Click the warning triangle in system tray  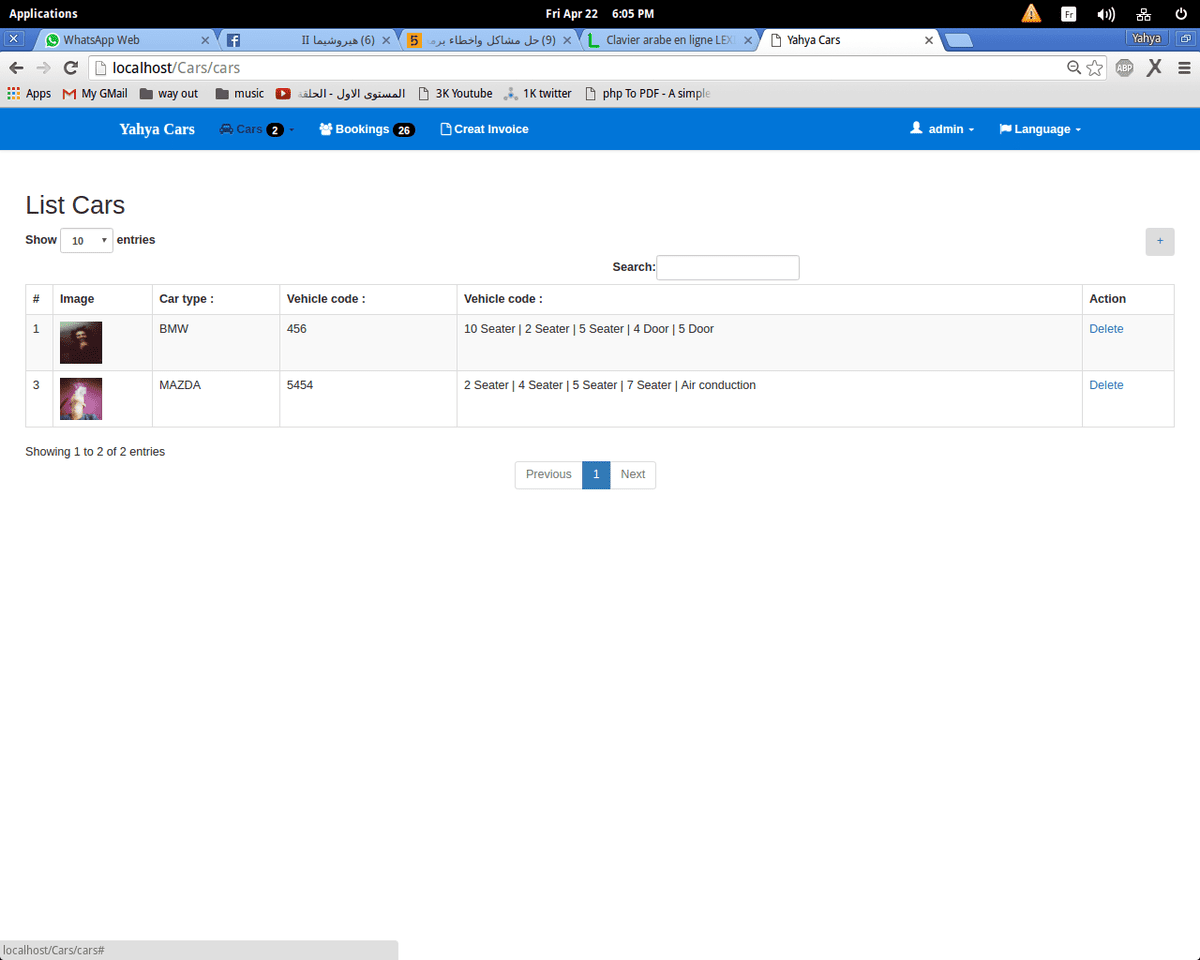click(1031, 14)
